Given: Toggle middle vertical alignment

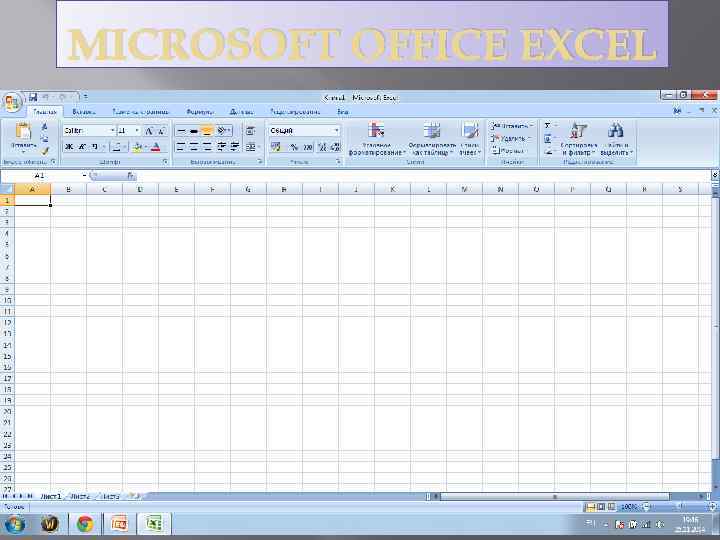Looking at the screenshot, I should pyautogui.click(x=194, y=131).
